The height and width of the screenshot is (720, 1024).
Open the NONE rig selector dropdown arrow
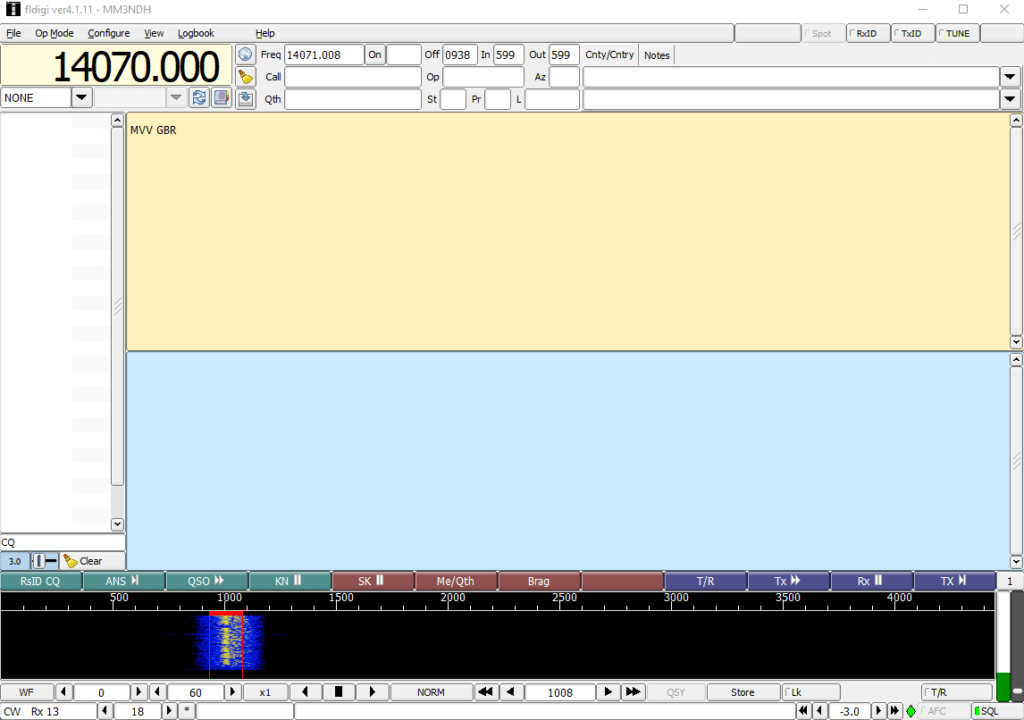[x=81, y=98]
